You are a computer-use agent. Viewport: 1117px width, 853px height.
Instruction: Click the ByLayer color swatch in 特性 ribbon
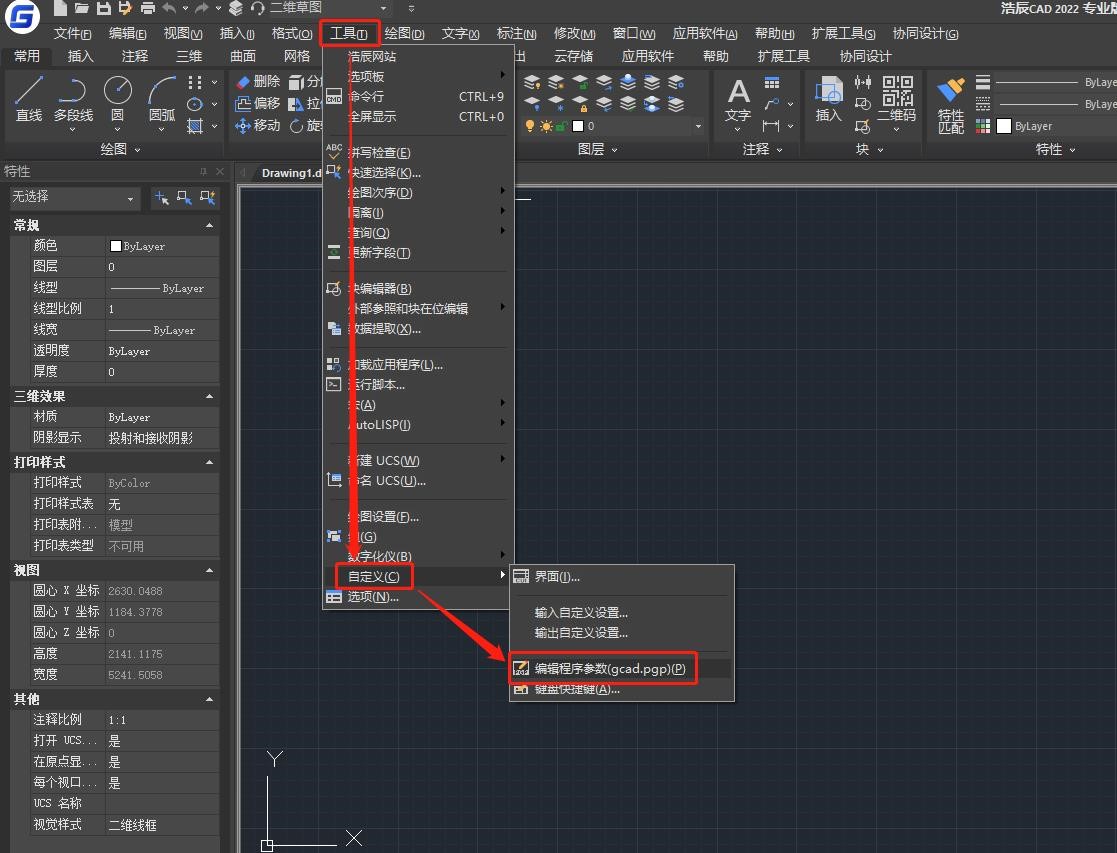pos(1004,126)
